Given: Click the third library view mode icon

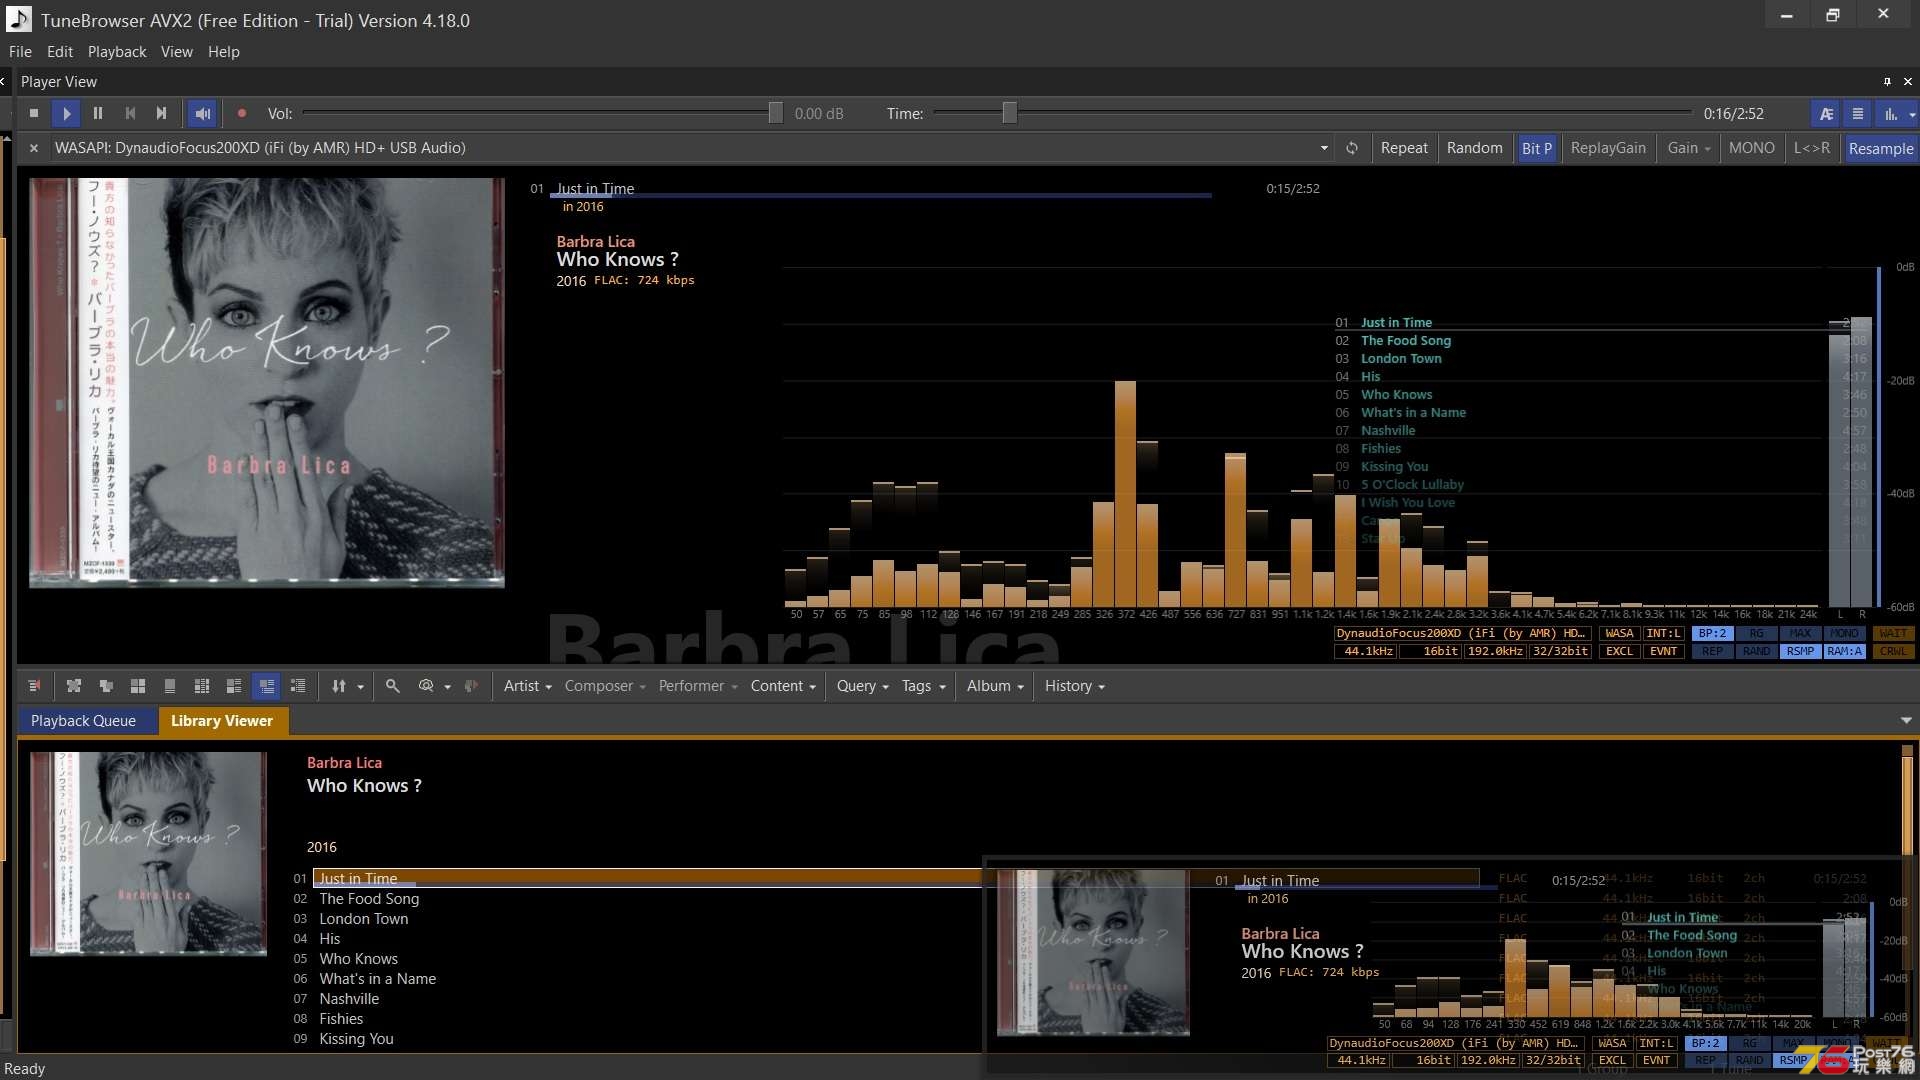Looking at the screenshot, I should pyautogui.click(x=106, y=686).
